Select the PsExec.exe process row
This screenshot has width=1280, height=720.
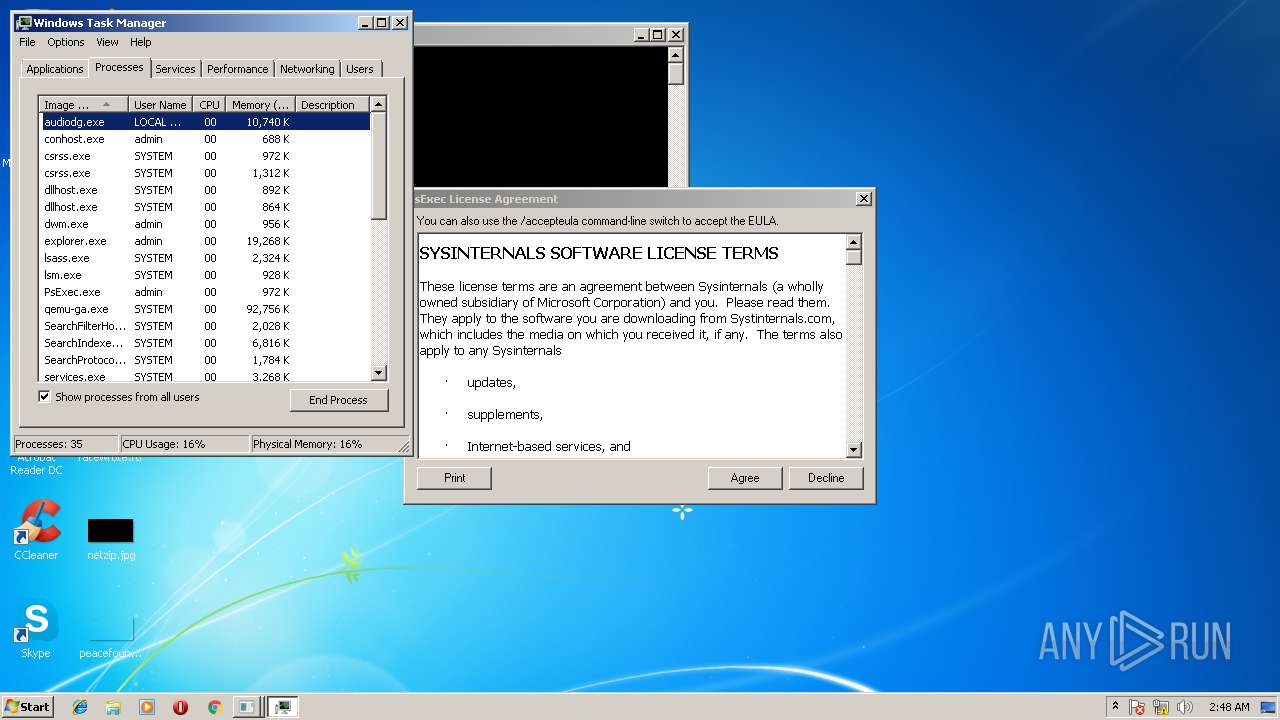205,292
